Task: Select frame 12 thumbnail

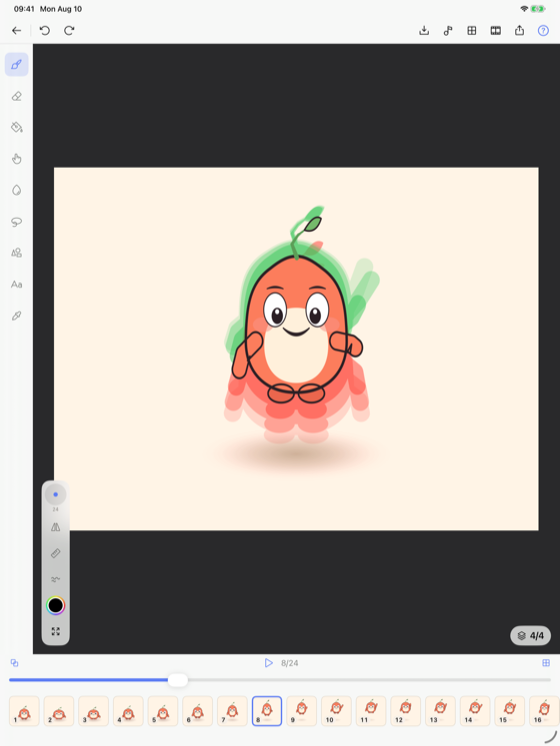Action: click(x=405, y=711)
